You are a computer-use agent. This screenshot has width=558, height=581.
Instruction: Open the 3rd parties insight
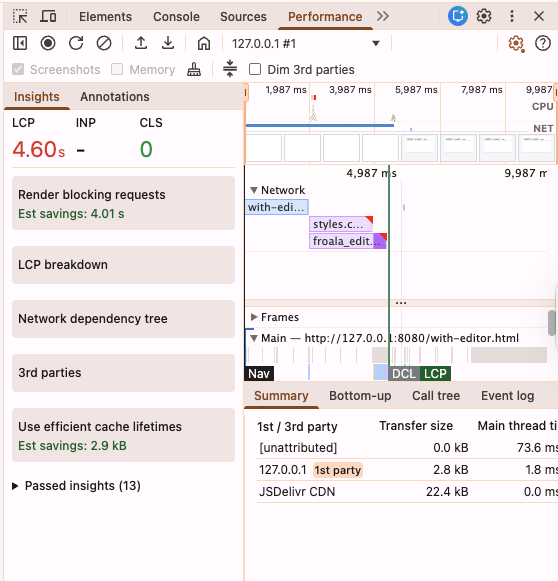(123, 373)
